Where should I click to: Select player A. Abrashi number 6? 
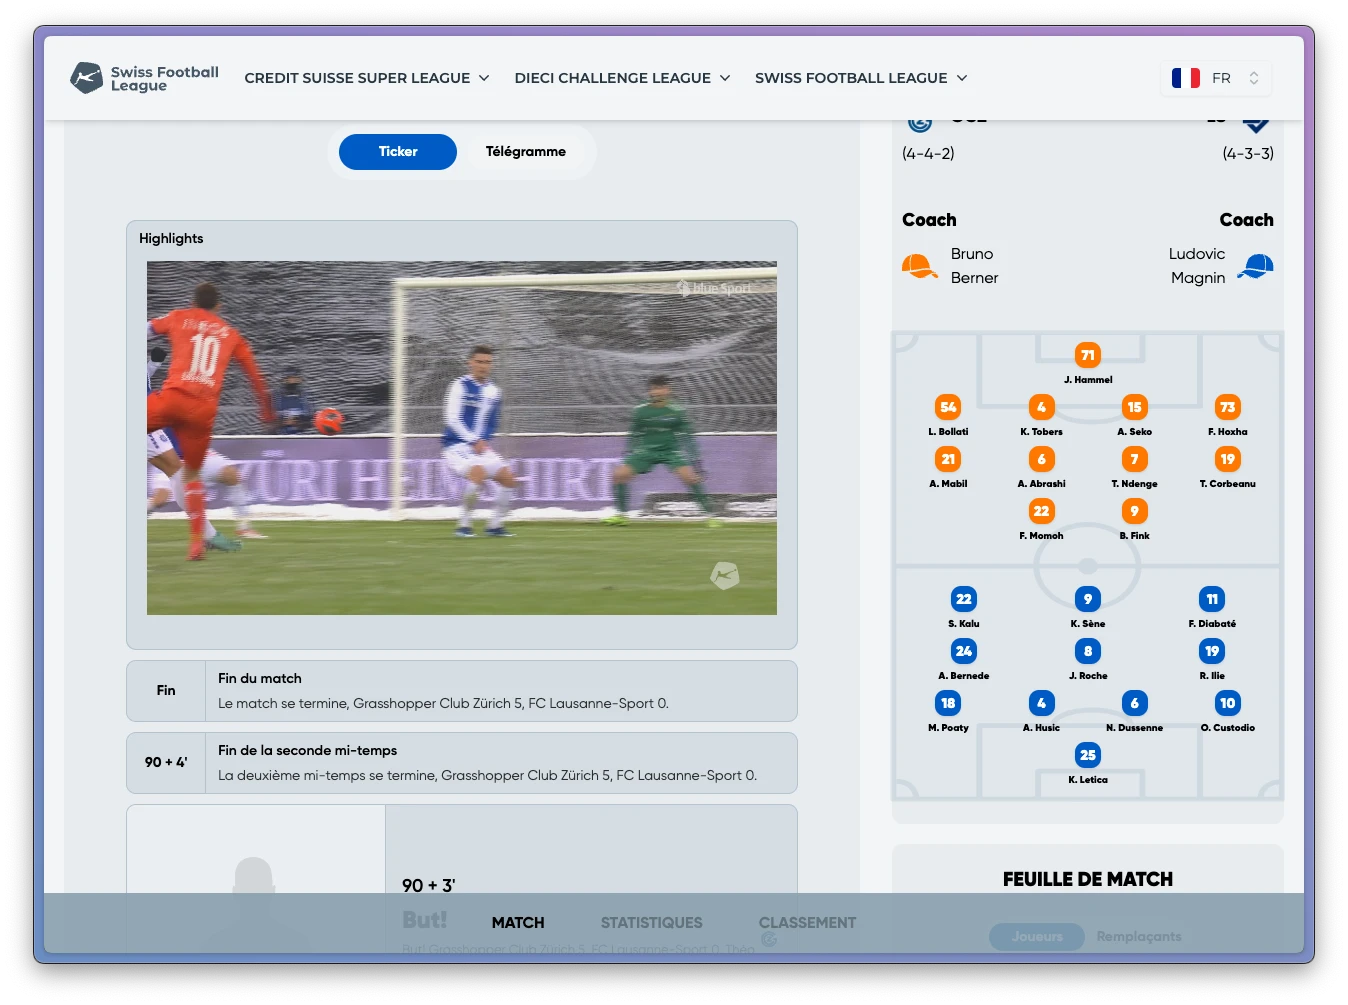1041,467
